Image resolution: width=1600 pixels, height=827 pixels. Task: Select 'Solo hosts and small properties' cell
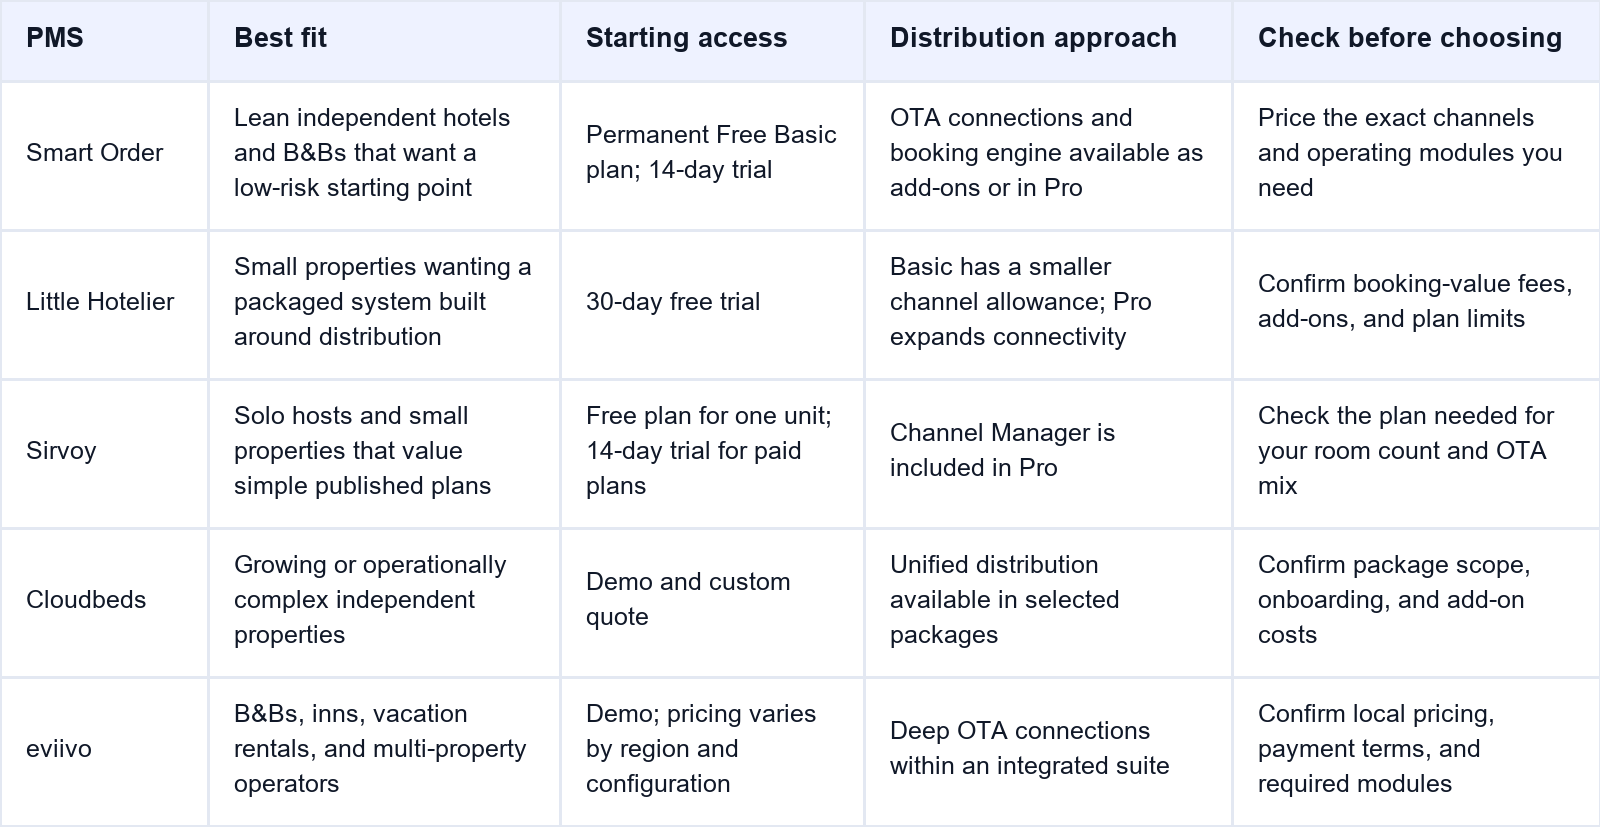(384, 454)
